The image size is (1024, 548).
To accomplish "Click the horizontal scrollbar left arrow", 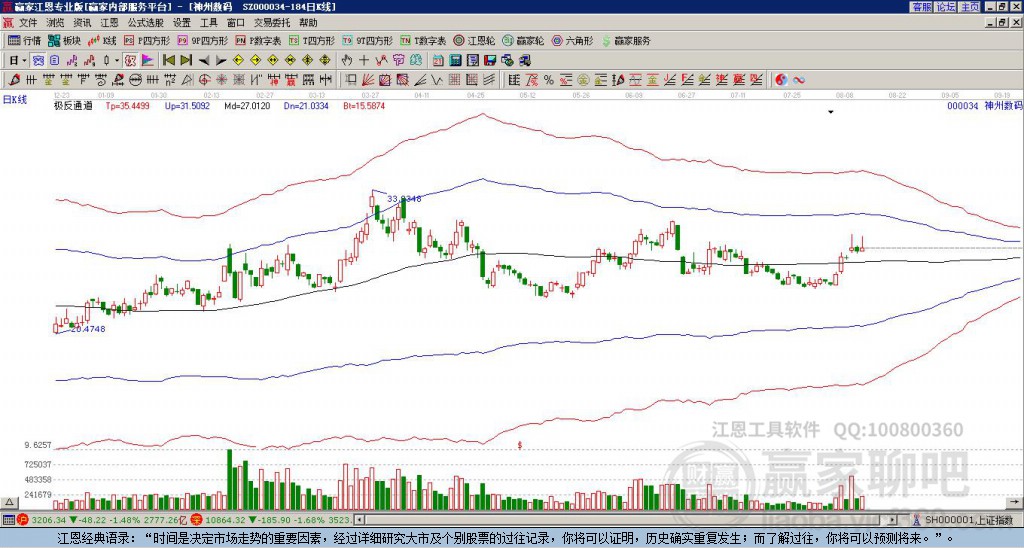I will click(x=358, y=520).
